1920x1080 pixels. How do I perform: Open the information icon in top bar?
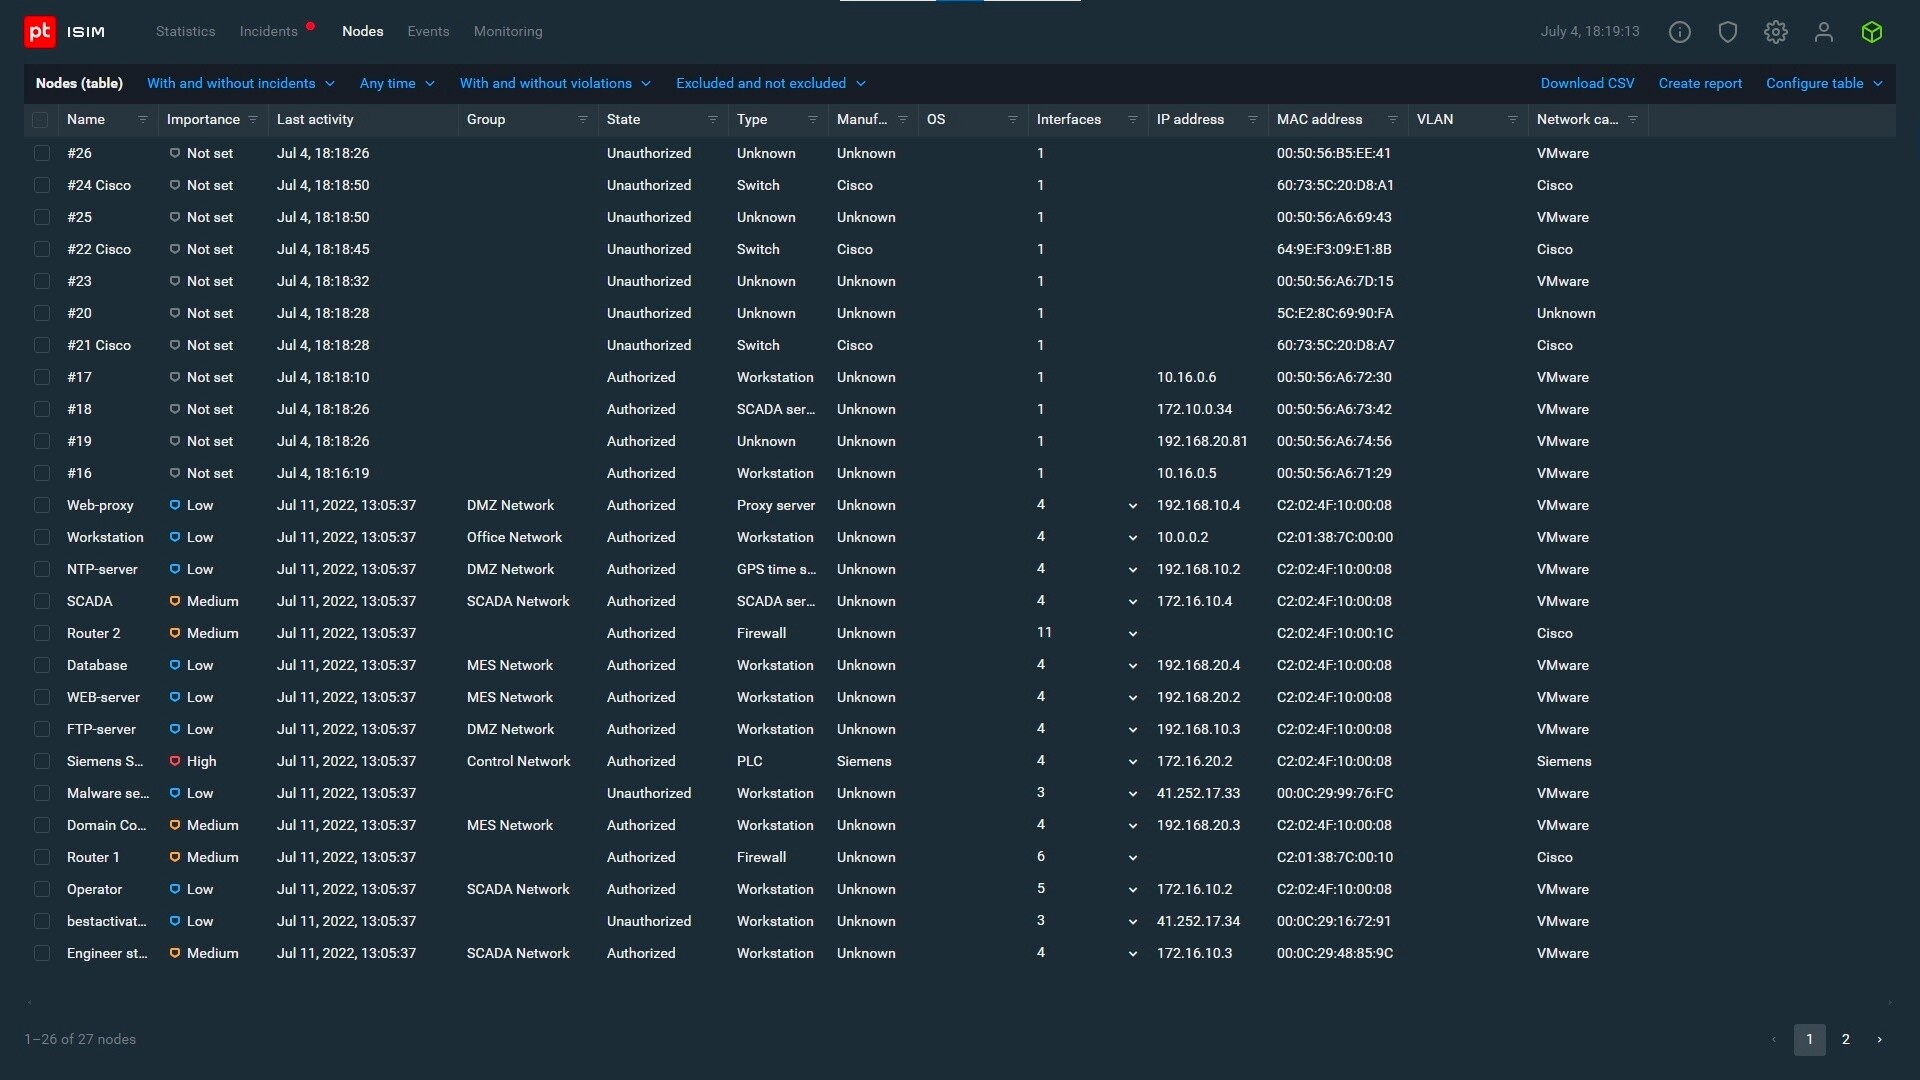coord(1680,32)
